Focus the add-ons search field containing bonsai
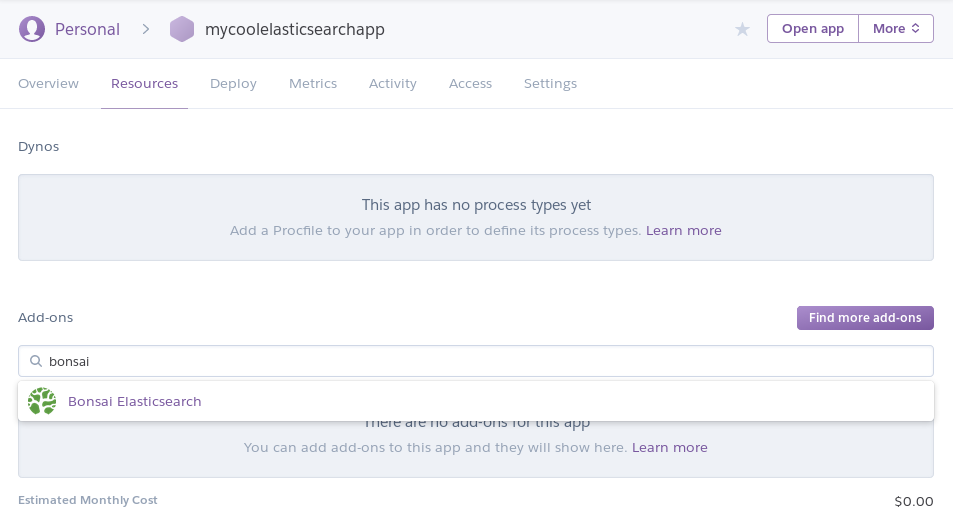 coord(476,361)
